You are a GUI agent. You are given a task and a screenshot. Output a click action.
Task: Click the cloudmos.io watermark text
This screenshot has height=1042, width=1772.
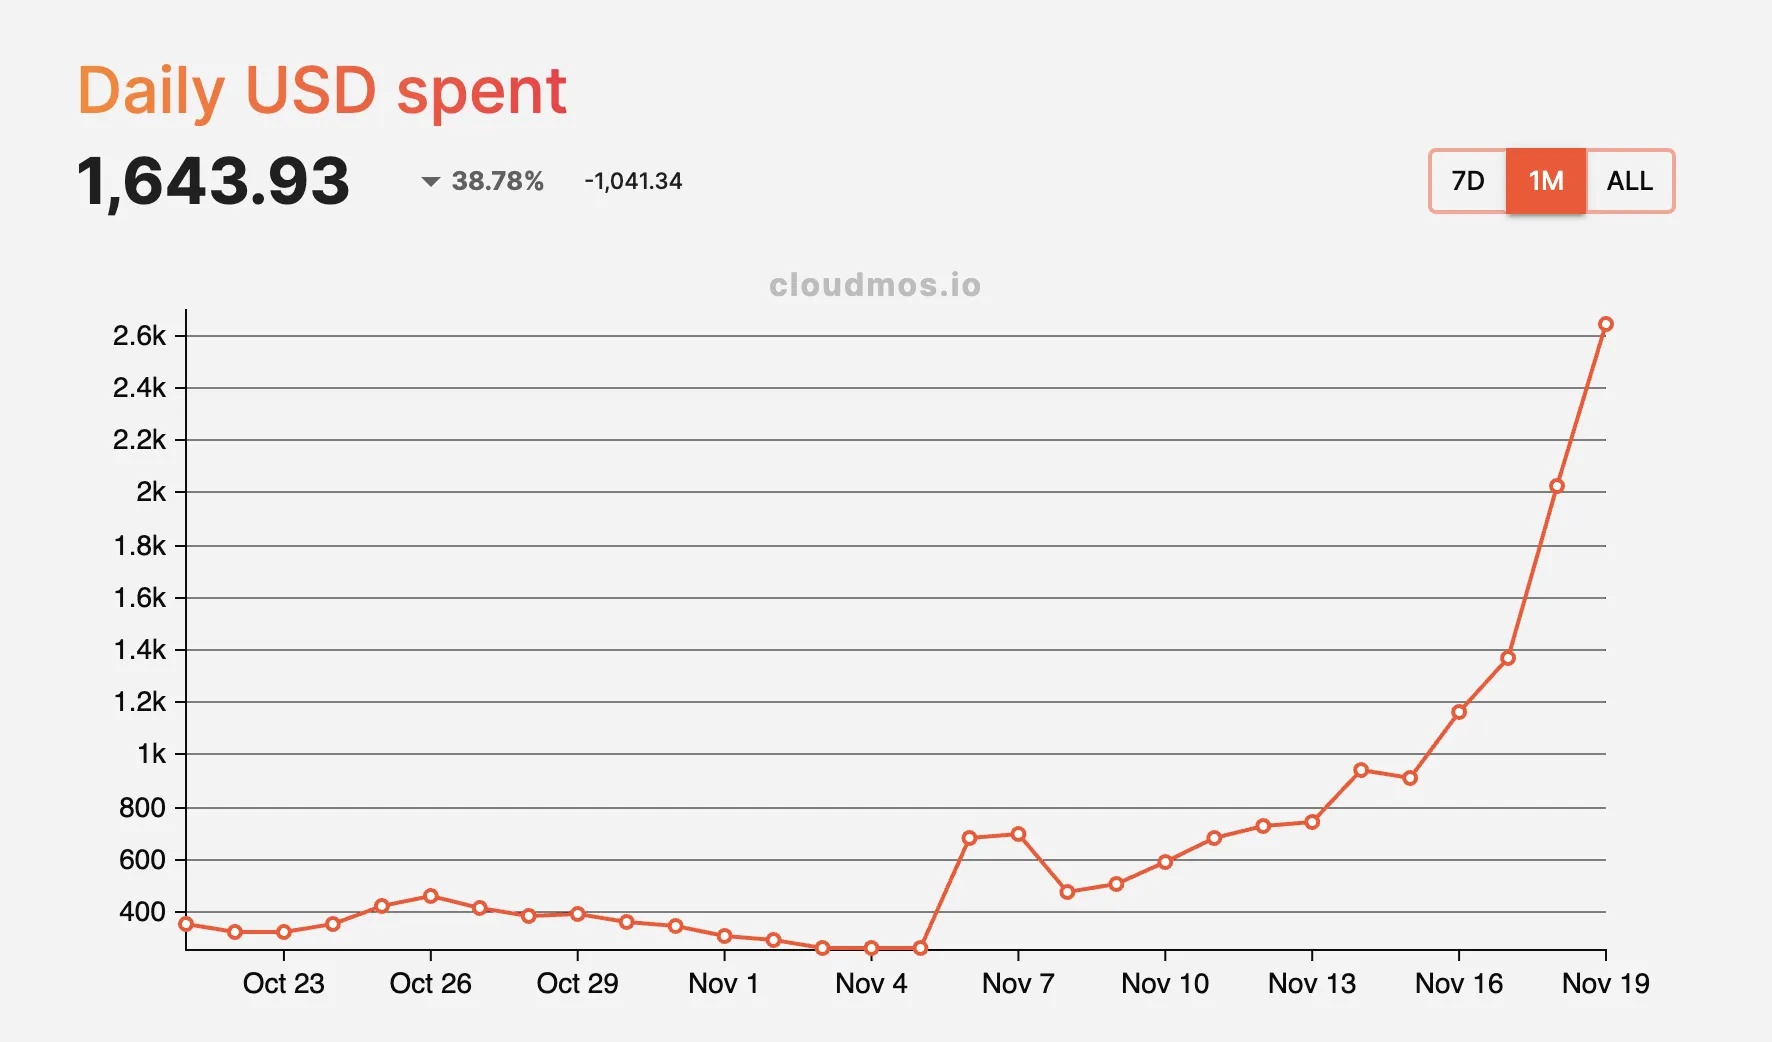click(875, 285)
